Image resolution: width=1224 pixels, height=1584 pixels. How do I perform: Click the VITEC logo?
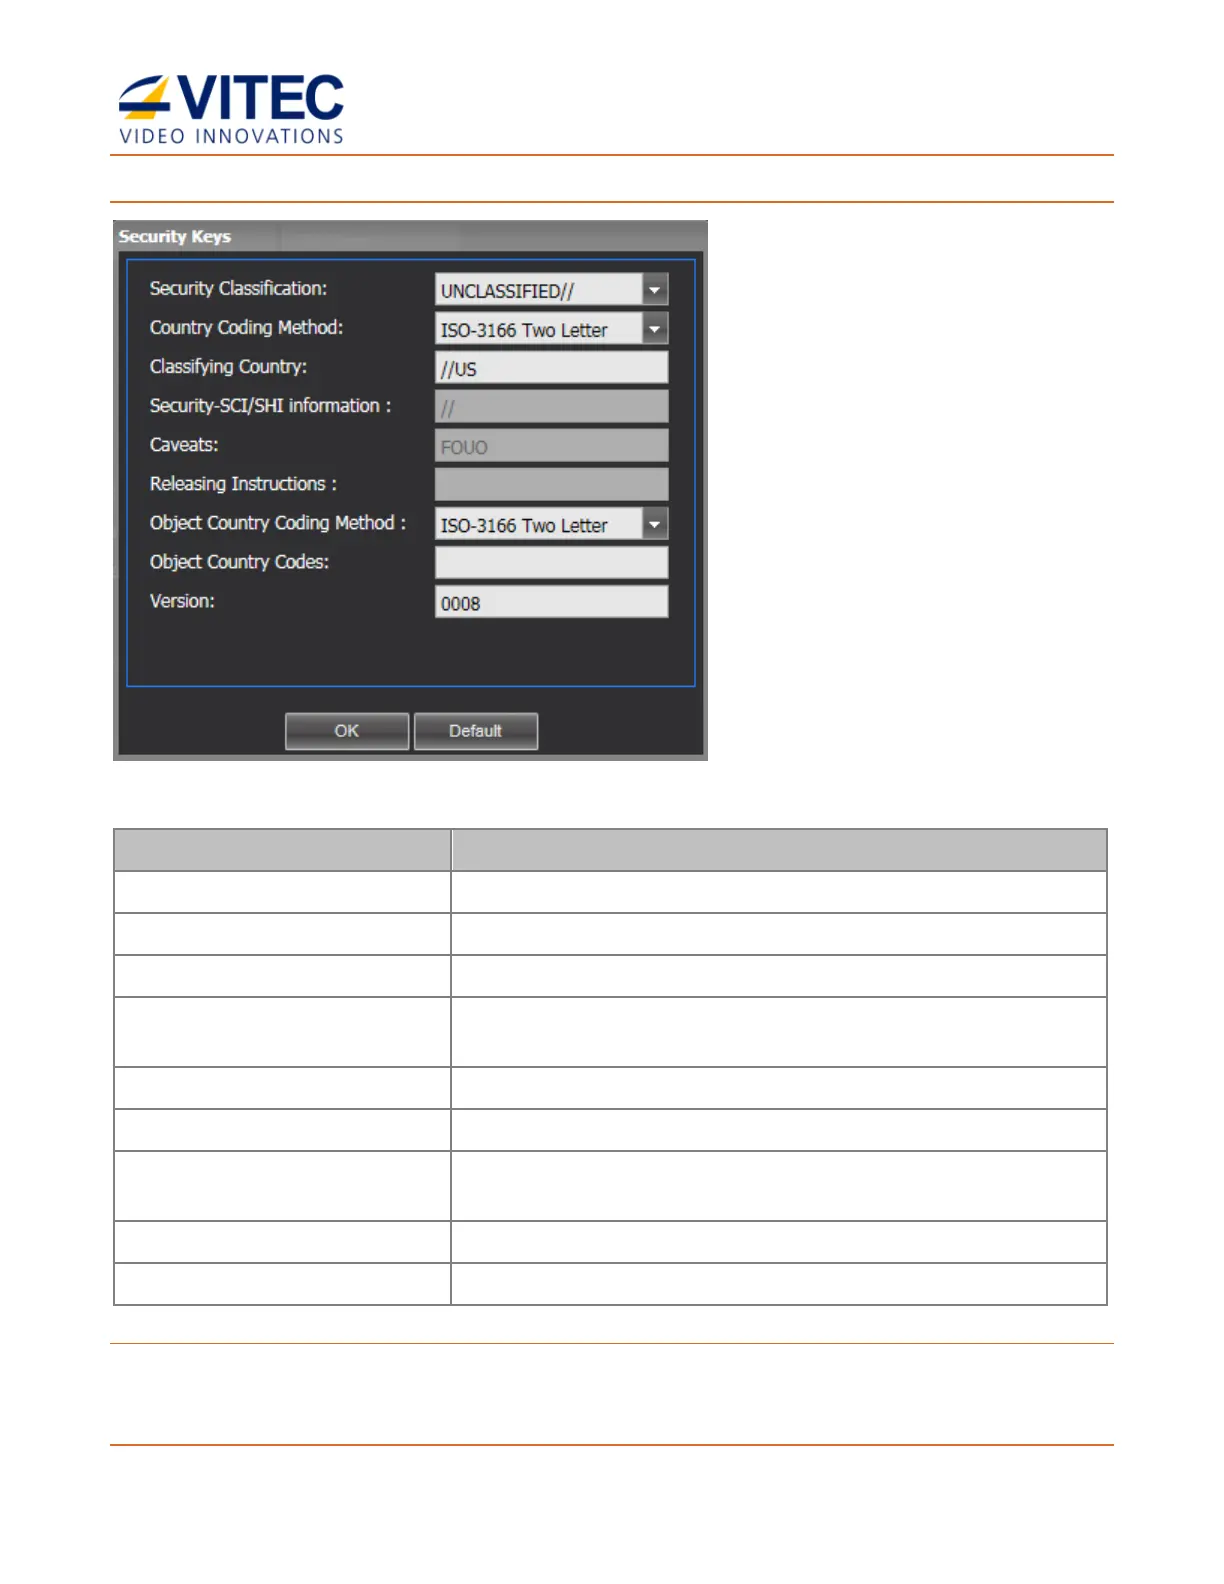[x=231, y=109]
